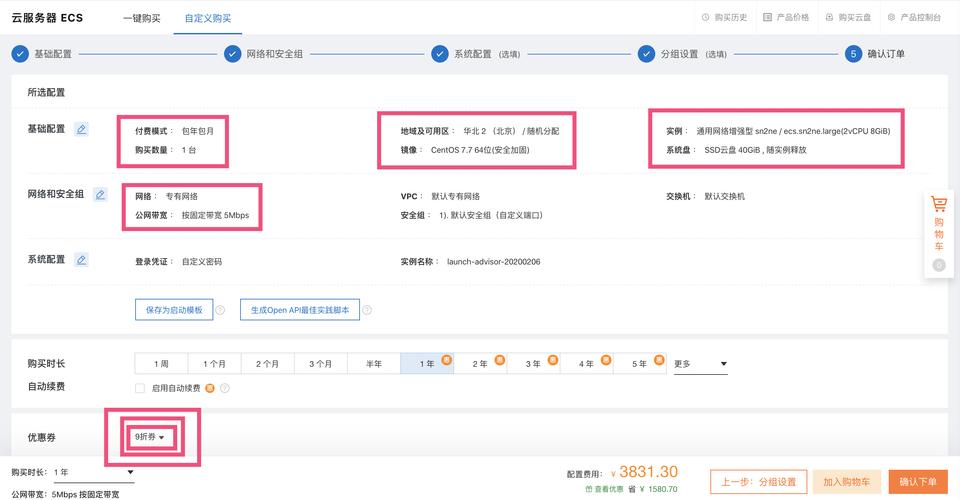
Task: Open the 购买云盘 link
Action: click(x=854, y=17)
